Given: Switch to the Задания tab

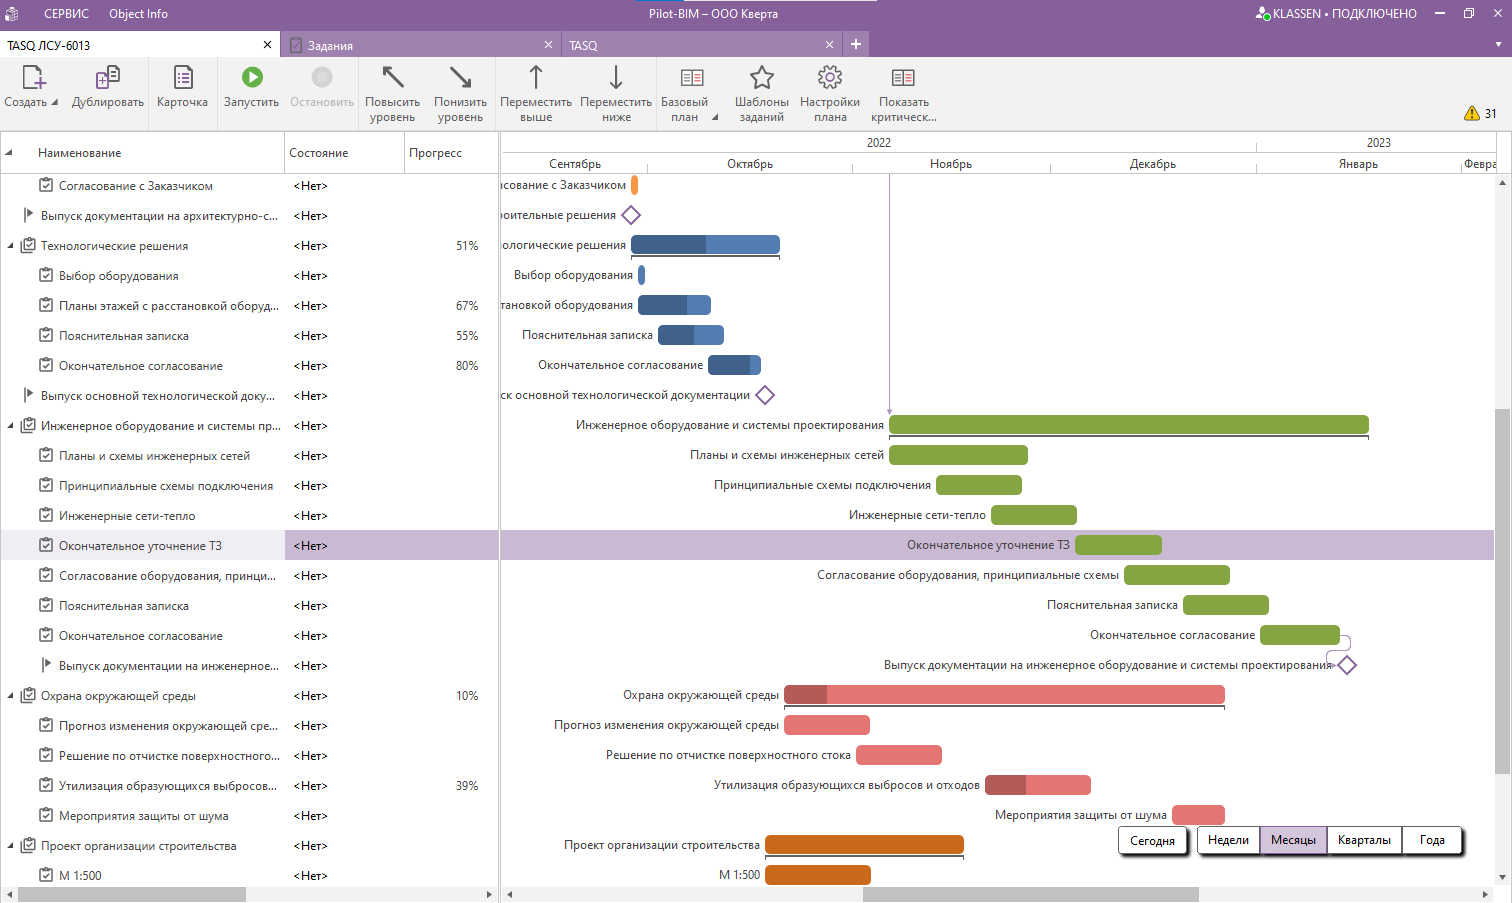Looking at the screenshot, I should [330, 46].
